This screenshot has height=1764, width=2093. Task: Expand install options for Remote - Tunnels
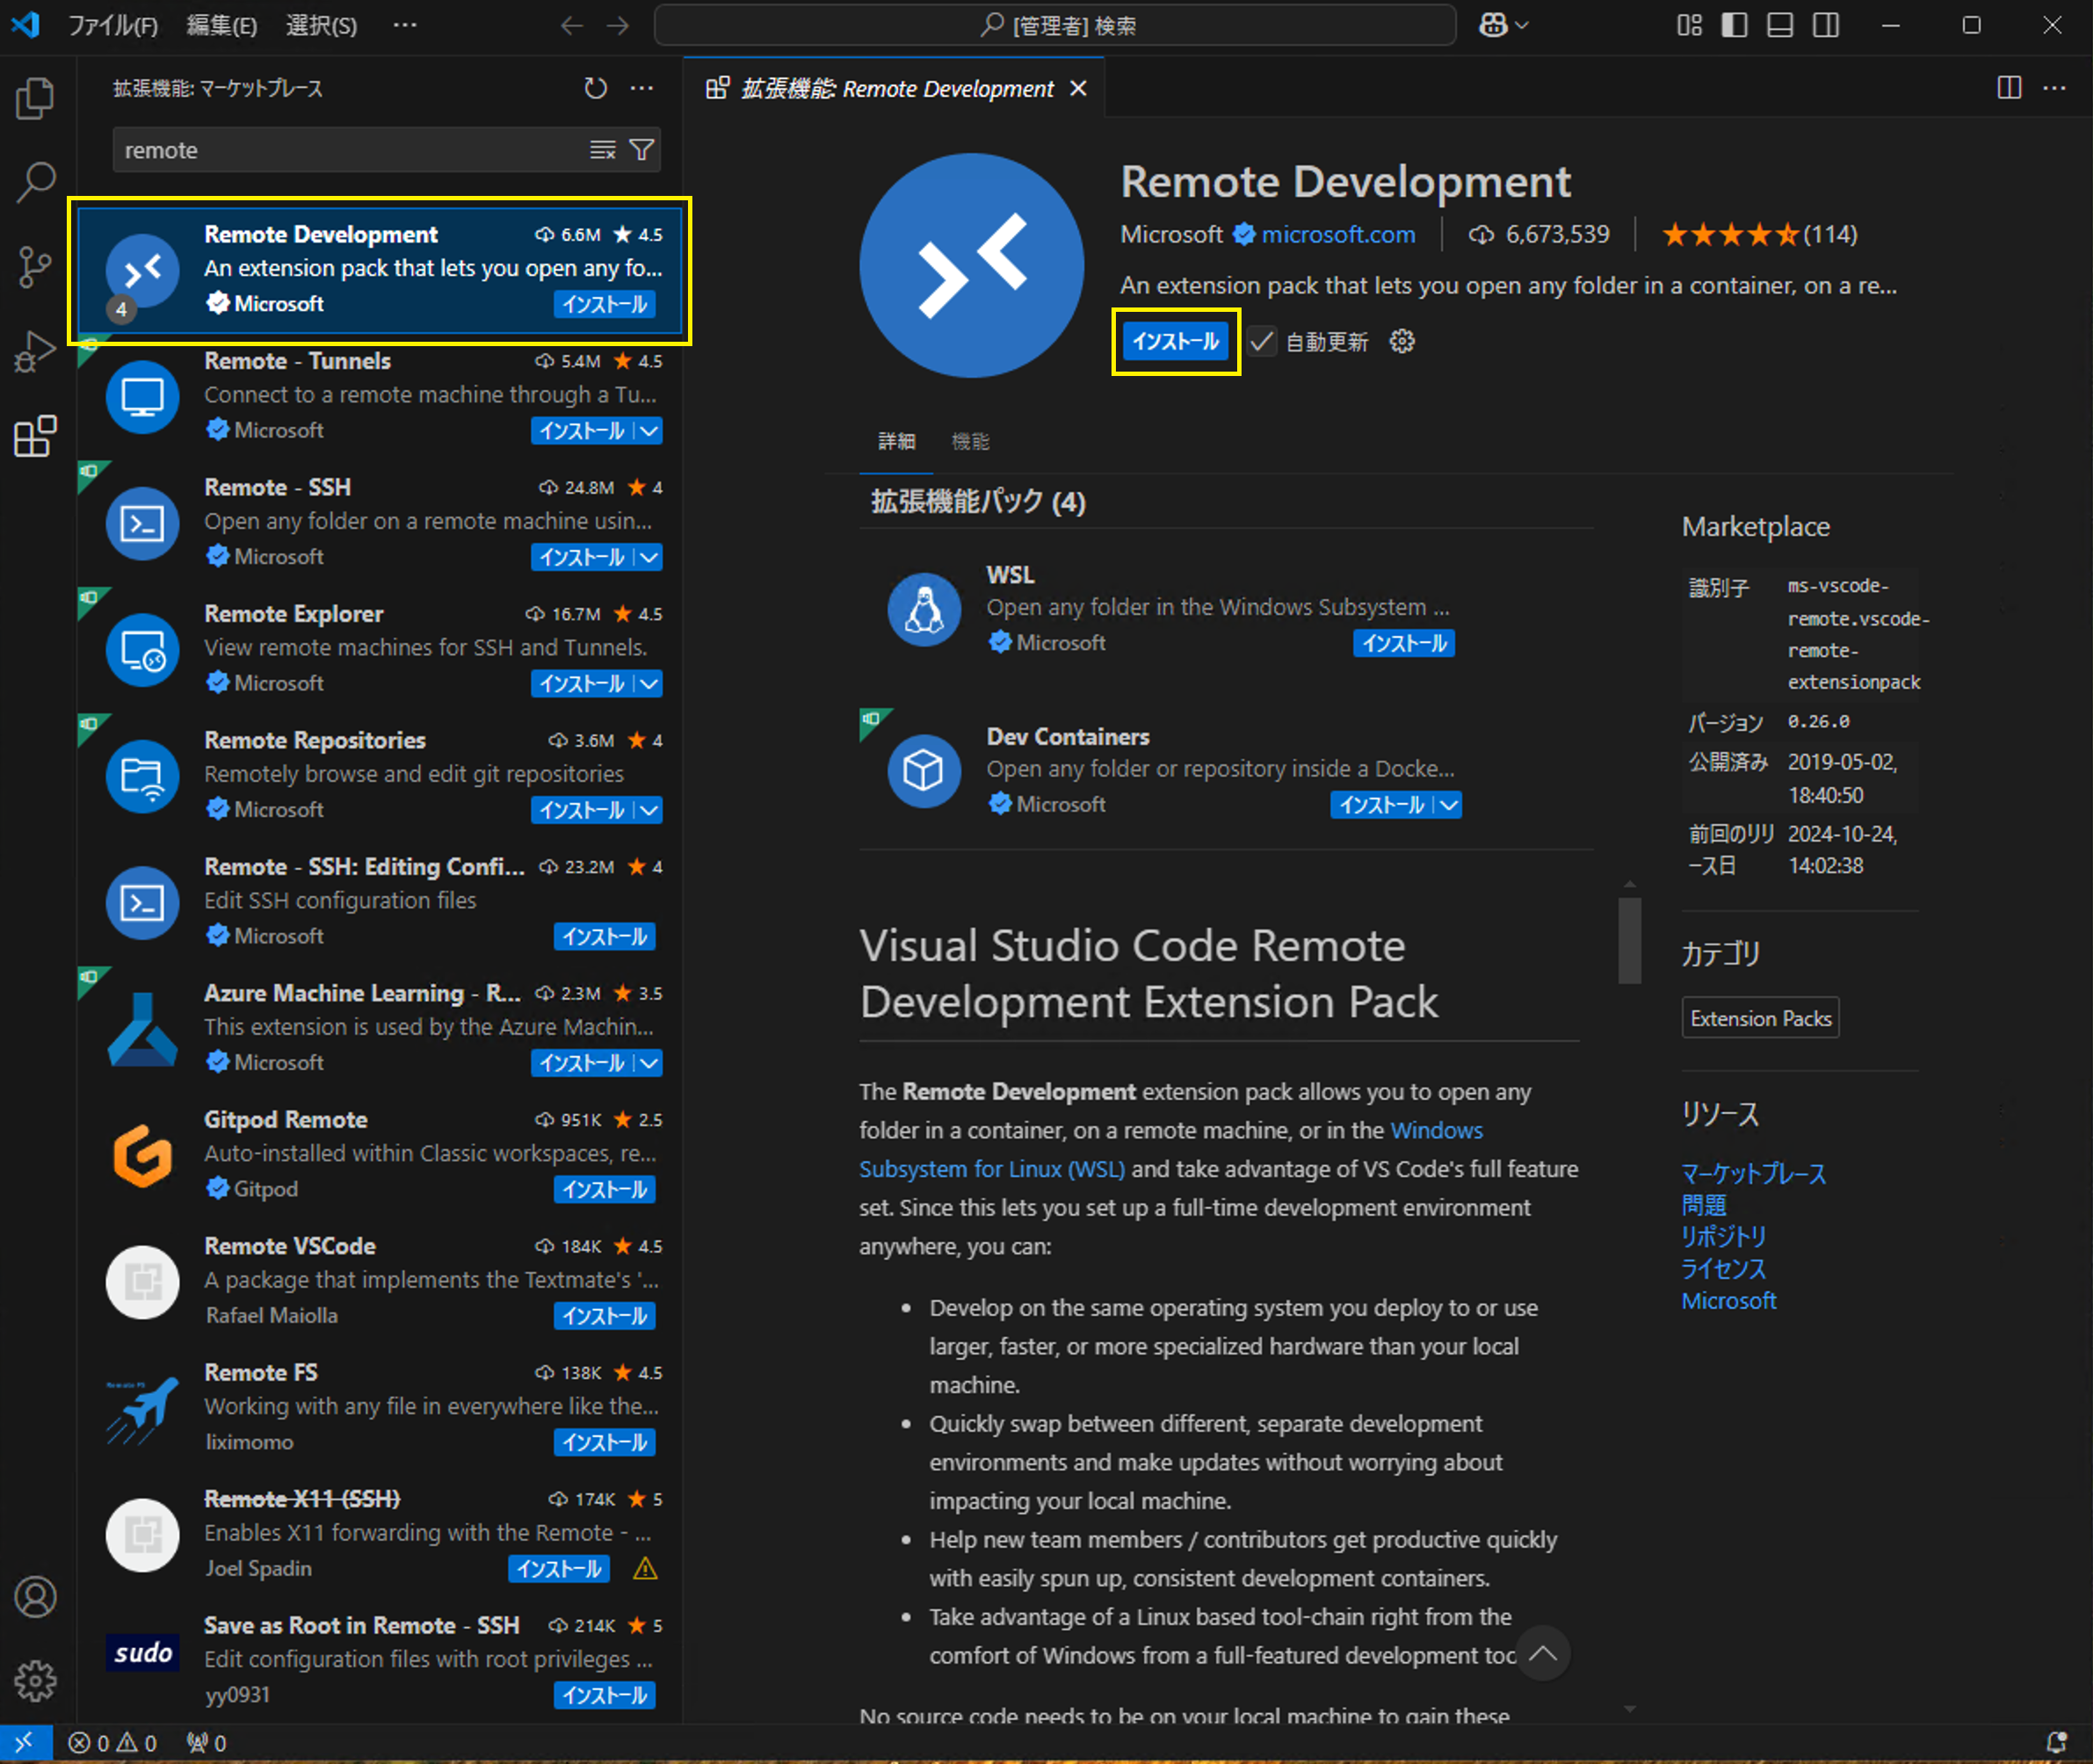click(649, 431)
